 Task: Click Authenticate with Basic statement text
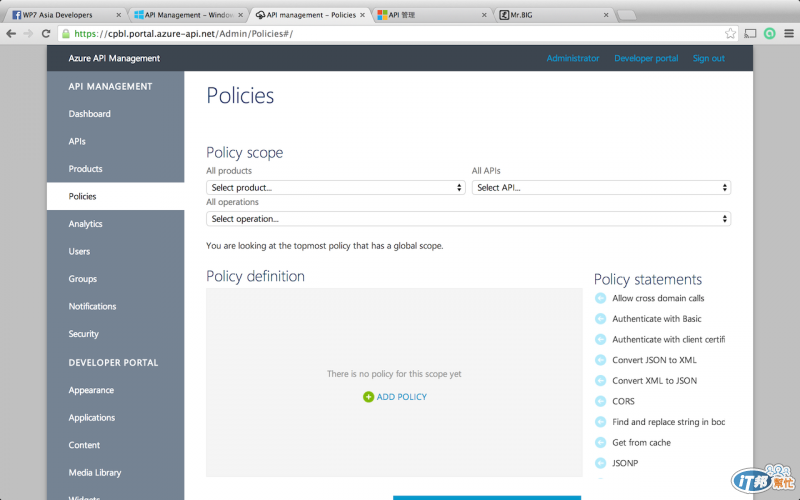(x=657, y=319)
